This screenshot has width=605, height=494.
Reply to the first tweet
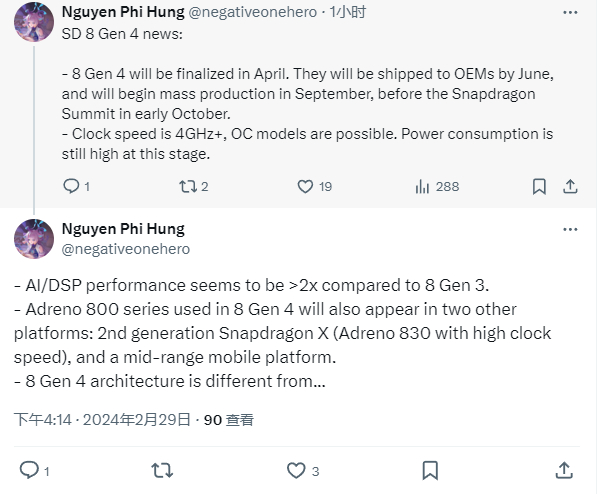pos(70,186)
